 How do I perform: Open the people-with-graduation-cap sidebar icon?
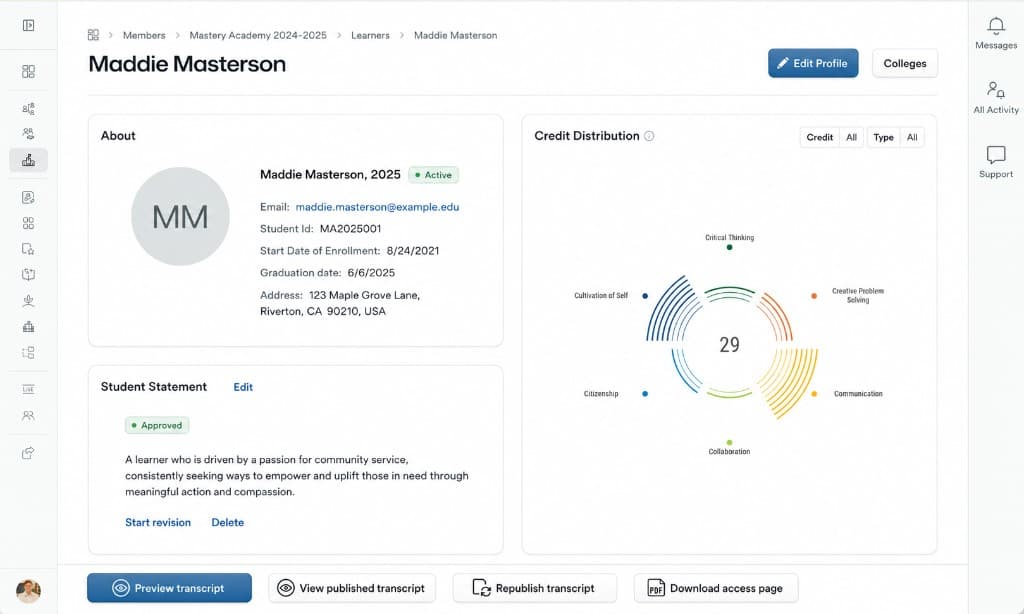pos(28,134)
